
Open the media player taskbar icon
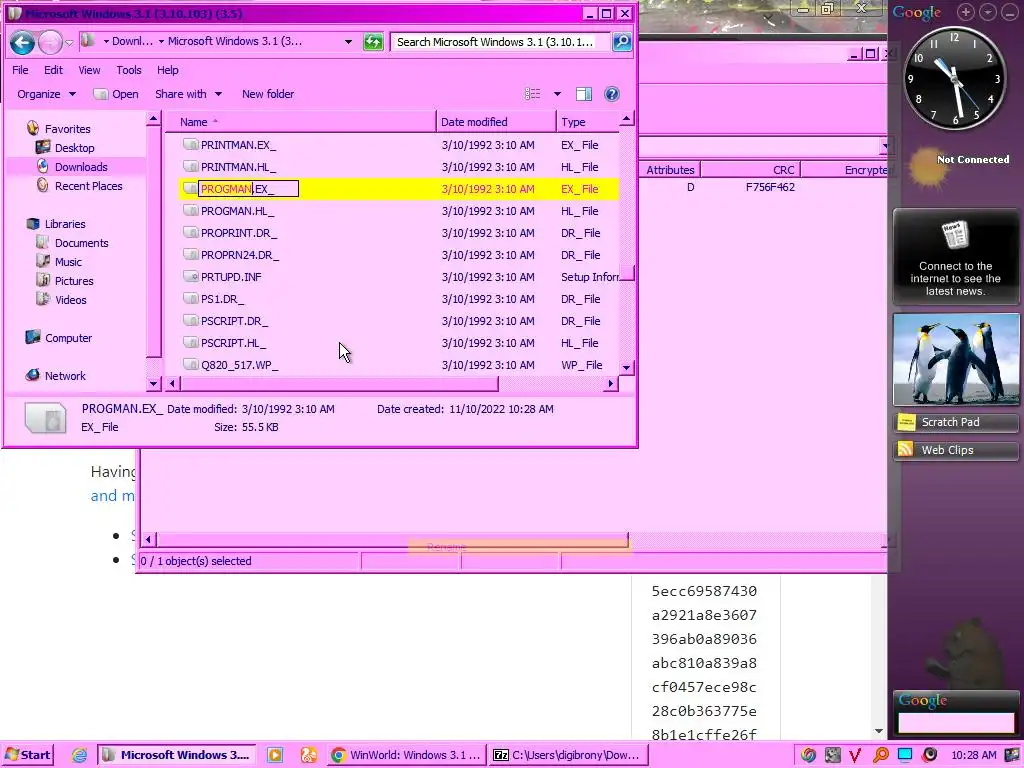coord(275,756)
